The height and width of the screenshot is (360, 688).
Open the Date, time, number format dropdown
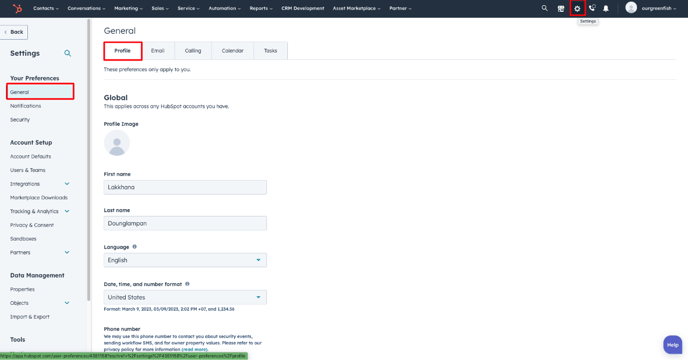(185, 297)
